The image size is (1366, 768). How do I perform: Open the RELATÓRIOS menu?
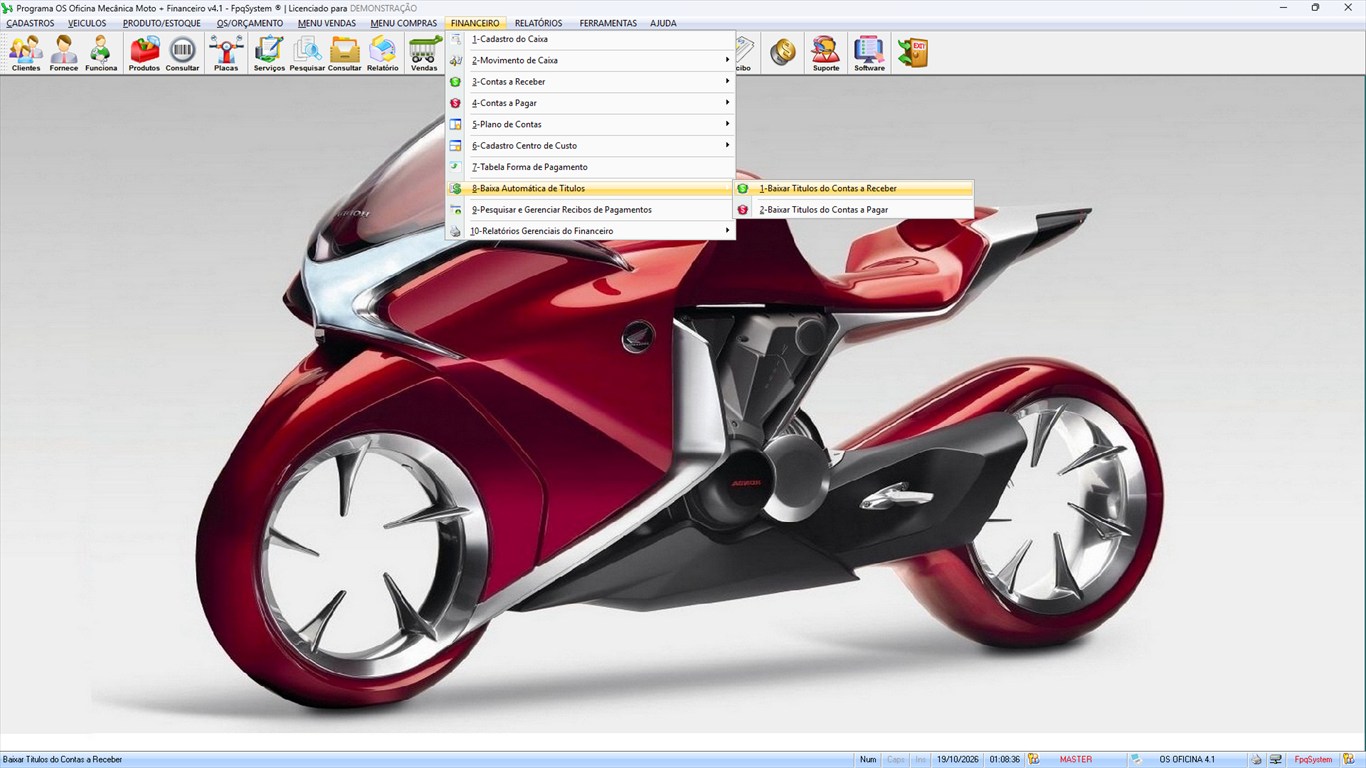tap(538, 23)
